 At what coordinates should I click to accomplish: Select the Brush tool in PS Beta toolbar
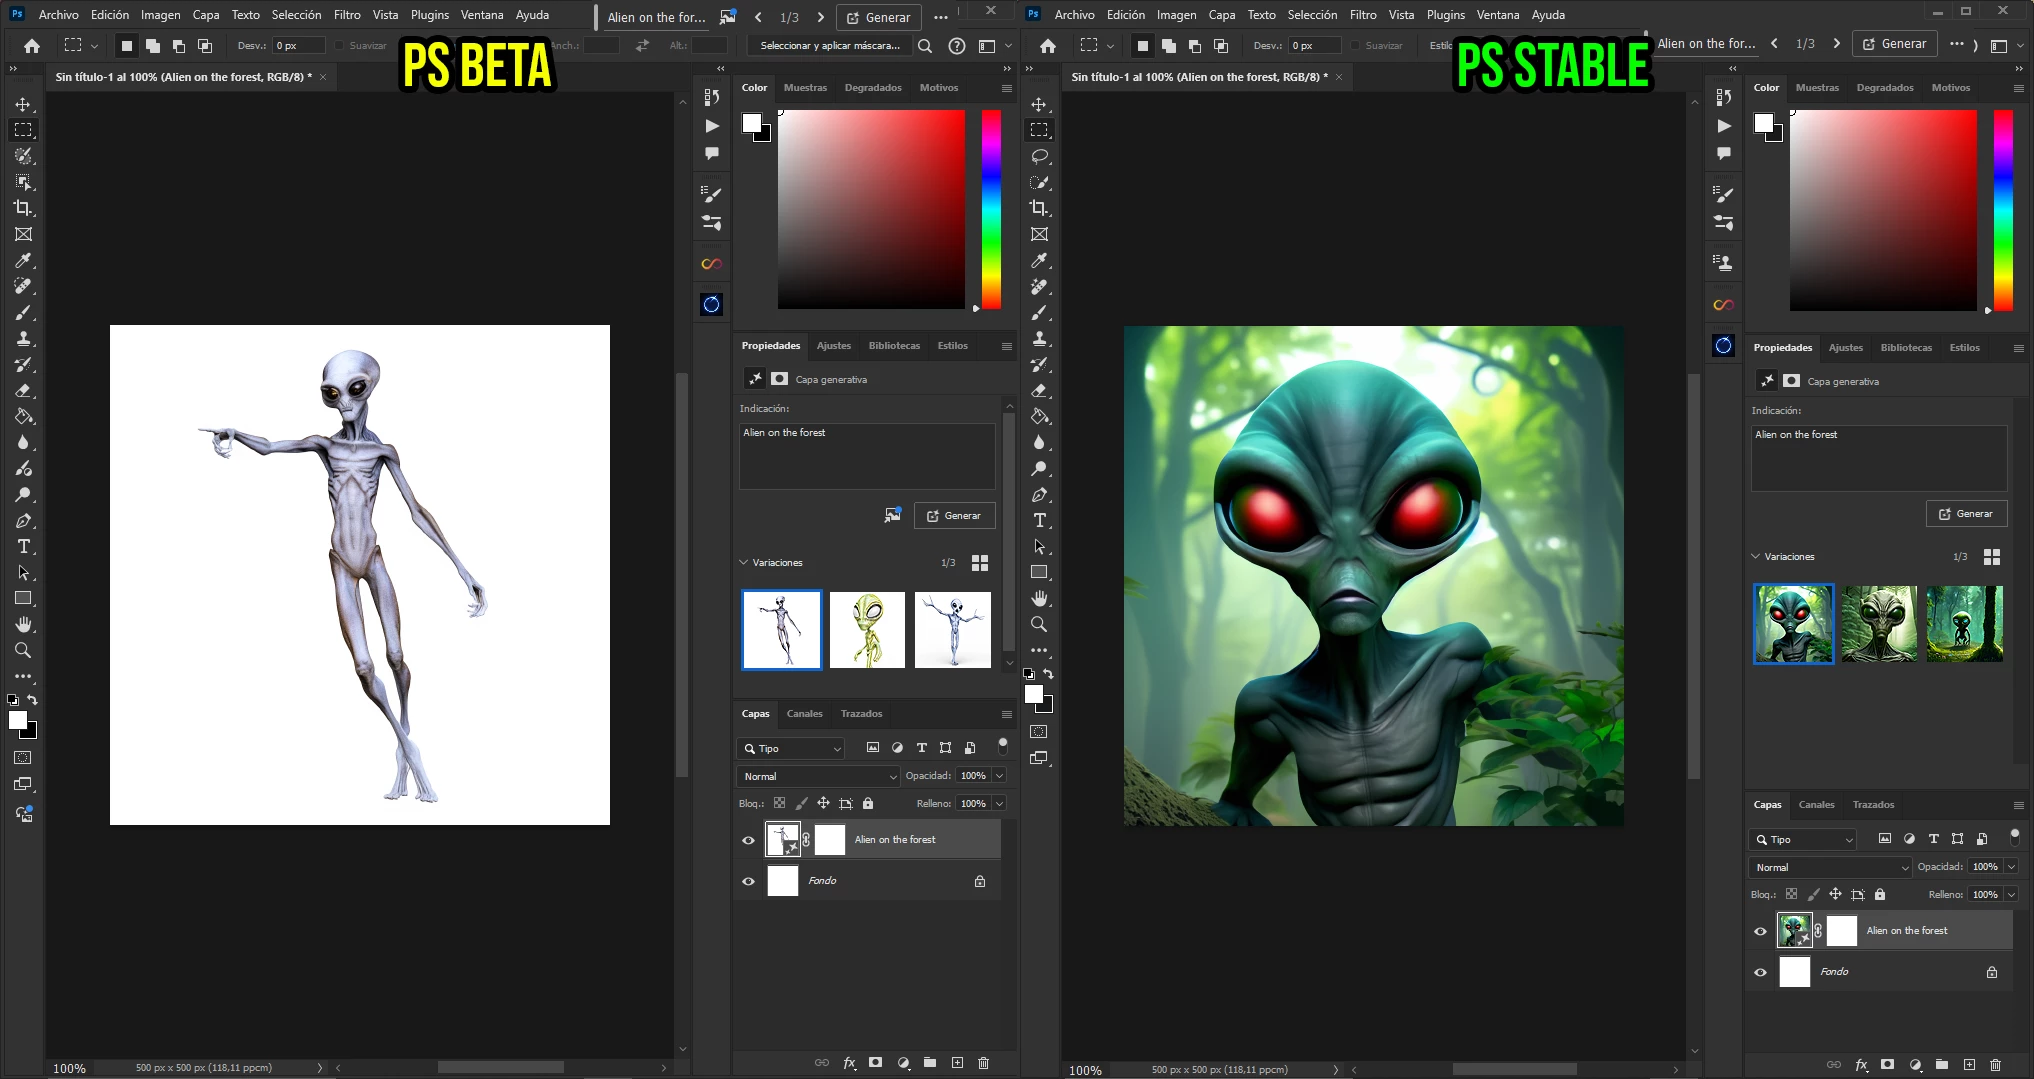click(x=23, y=312)
